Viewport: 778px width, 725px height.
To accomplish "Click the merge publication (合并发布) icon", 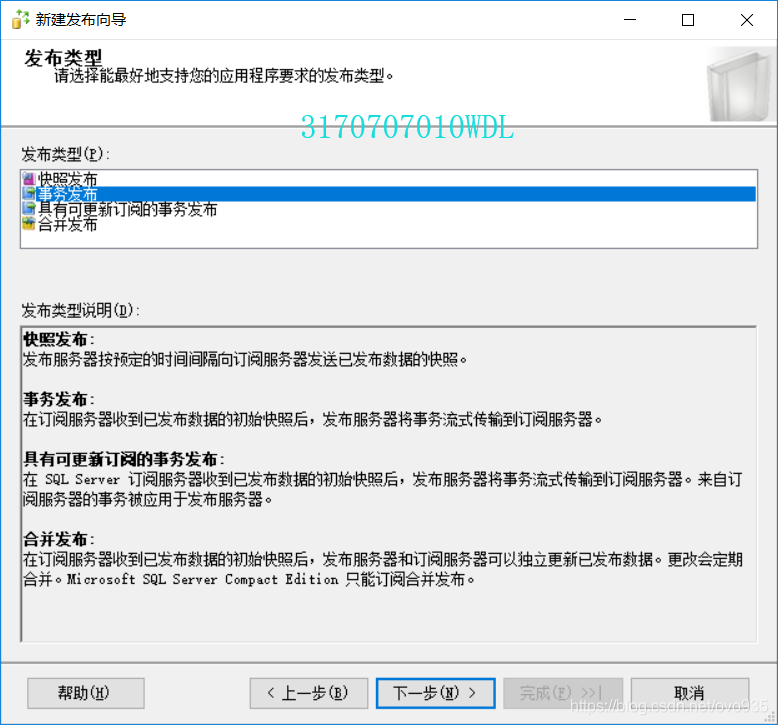I will pyautogui.click(x=29, y=224).
